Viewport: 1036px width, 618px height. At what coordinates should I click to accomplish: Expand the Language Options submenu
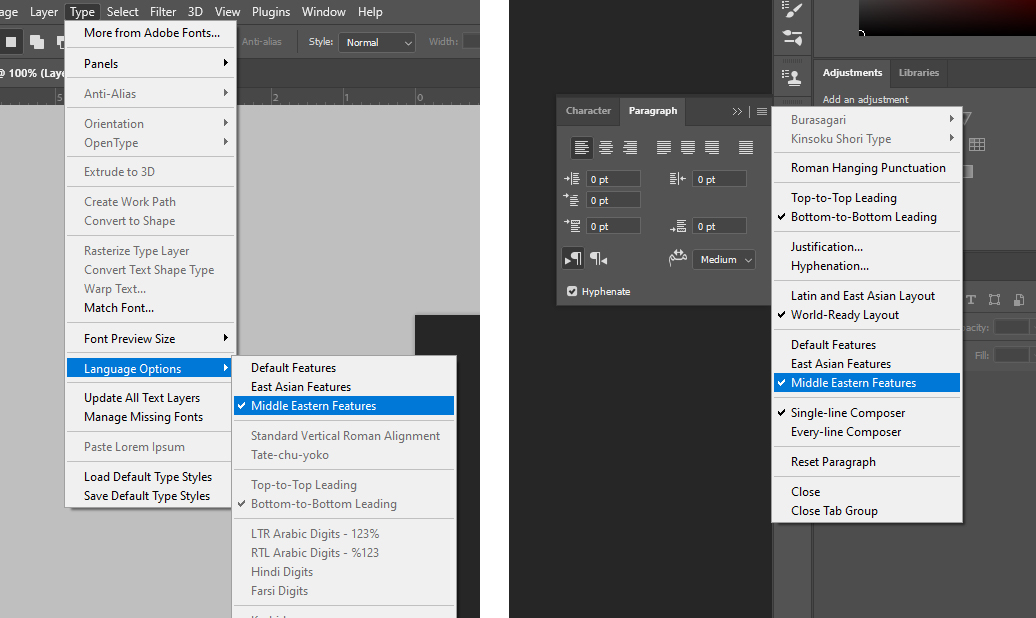[x=151, y=369]
